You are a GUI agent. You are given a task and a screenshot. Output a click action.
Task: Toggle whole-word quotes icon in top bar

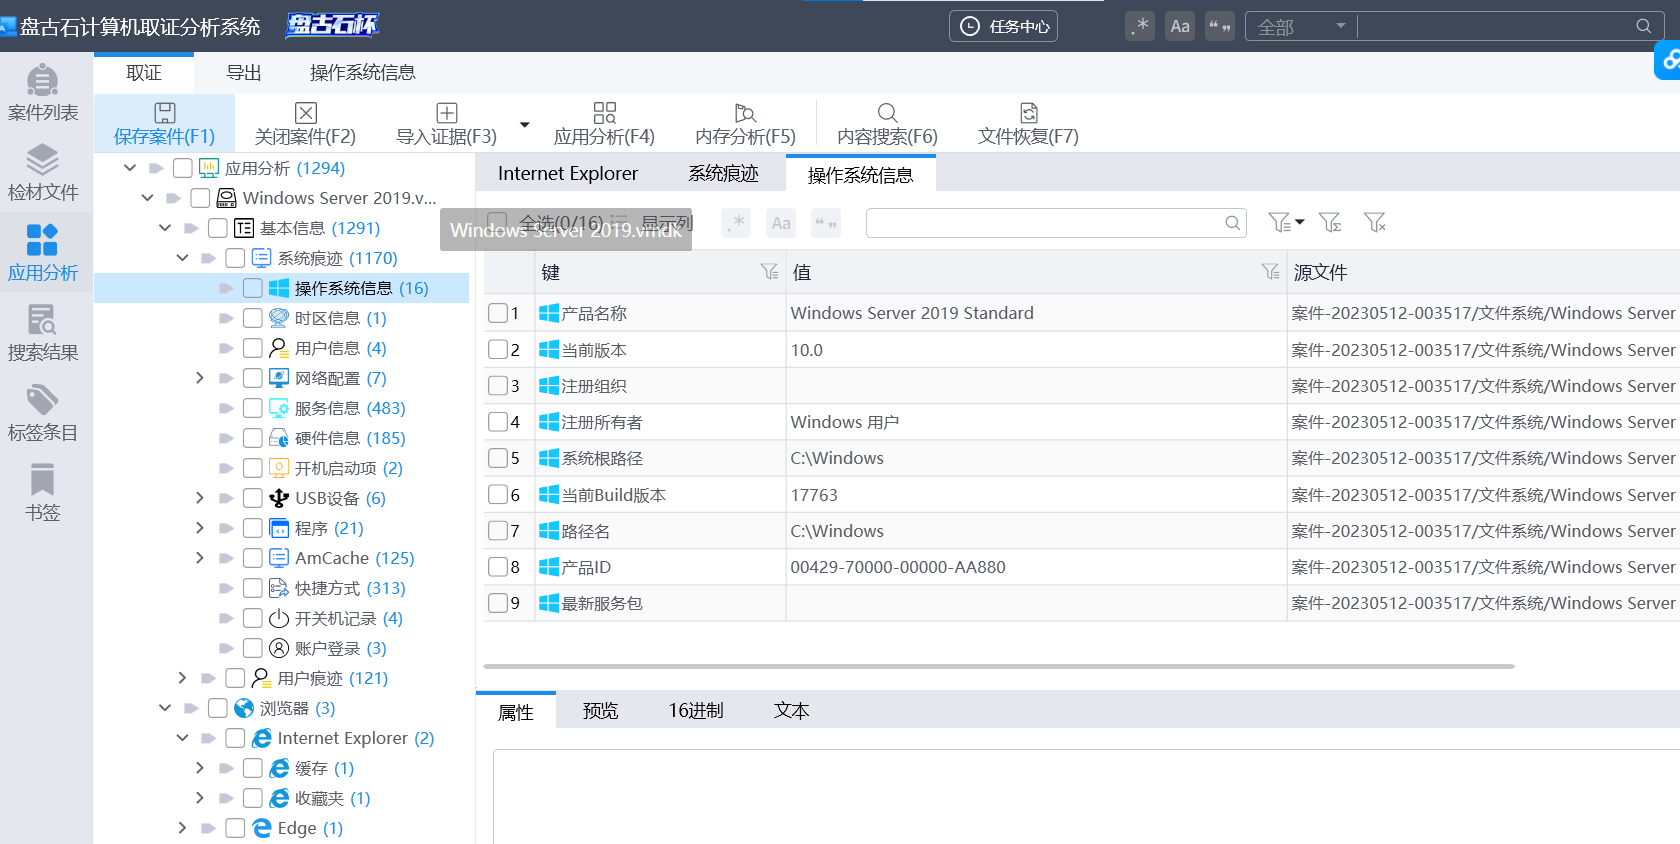pos(1220,26)
